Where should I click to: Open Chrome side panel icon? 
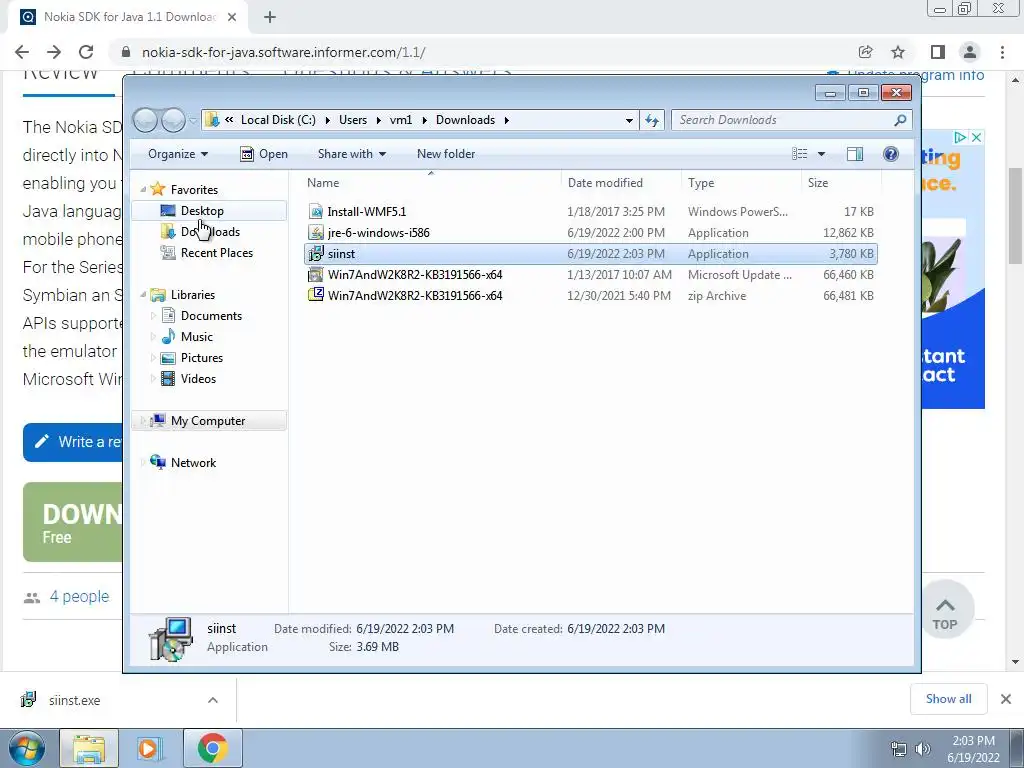coord(938,52)
